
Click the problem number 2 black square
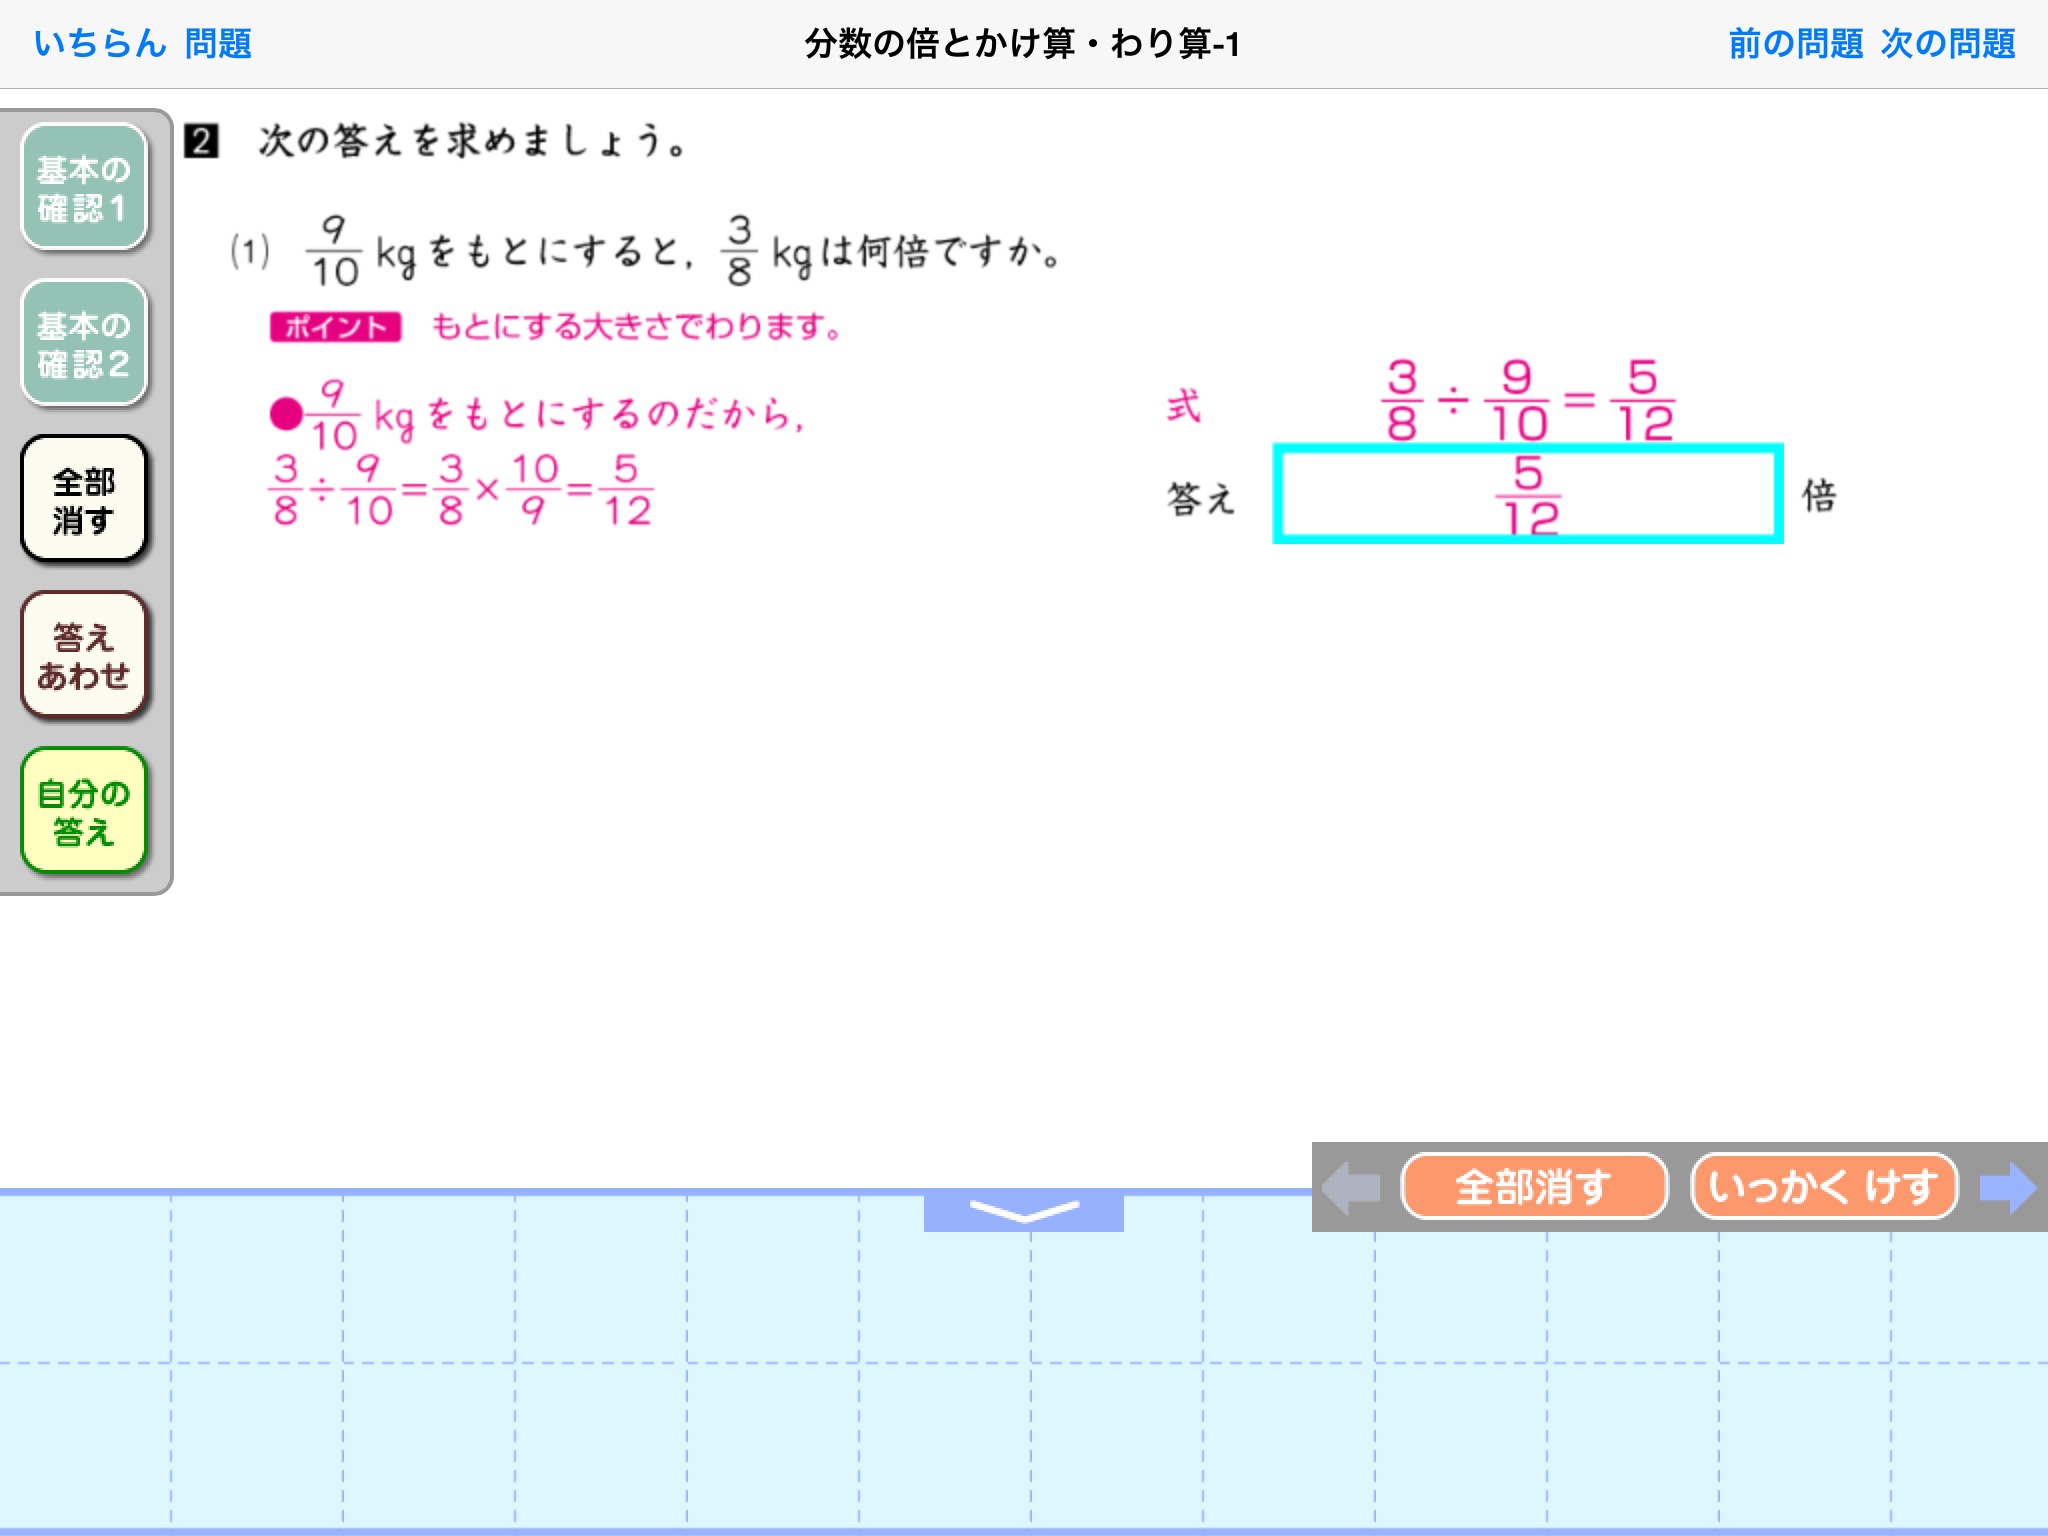pos(201,141)
